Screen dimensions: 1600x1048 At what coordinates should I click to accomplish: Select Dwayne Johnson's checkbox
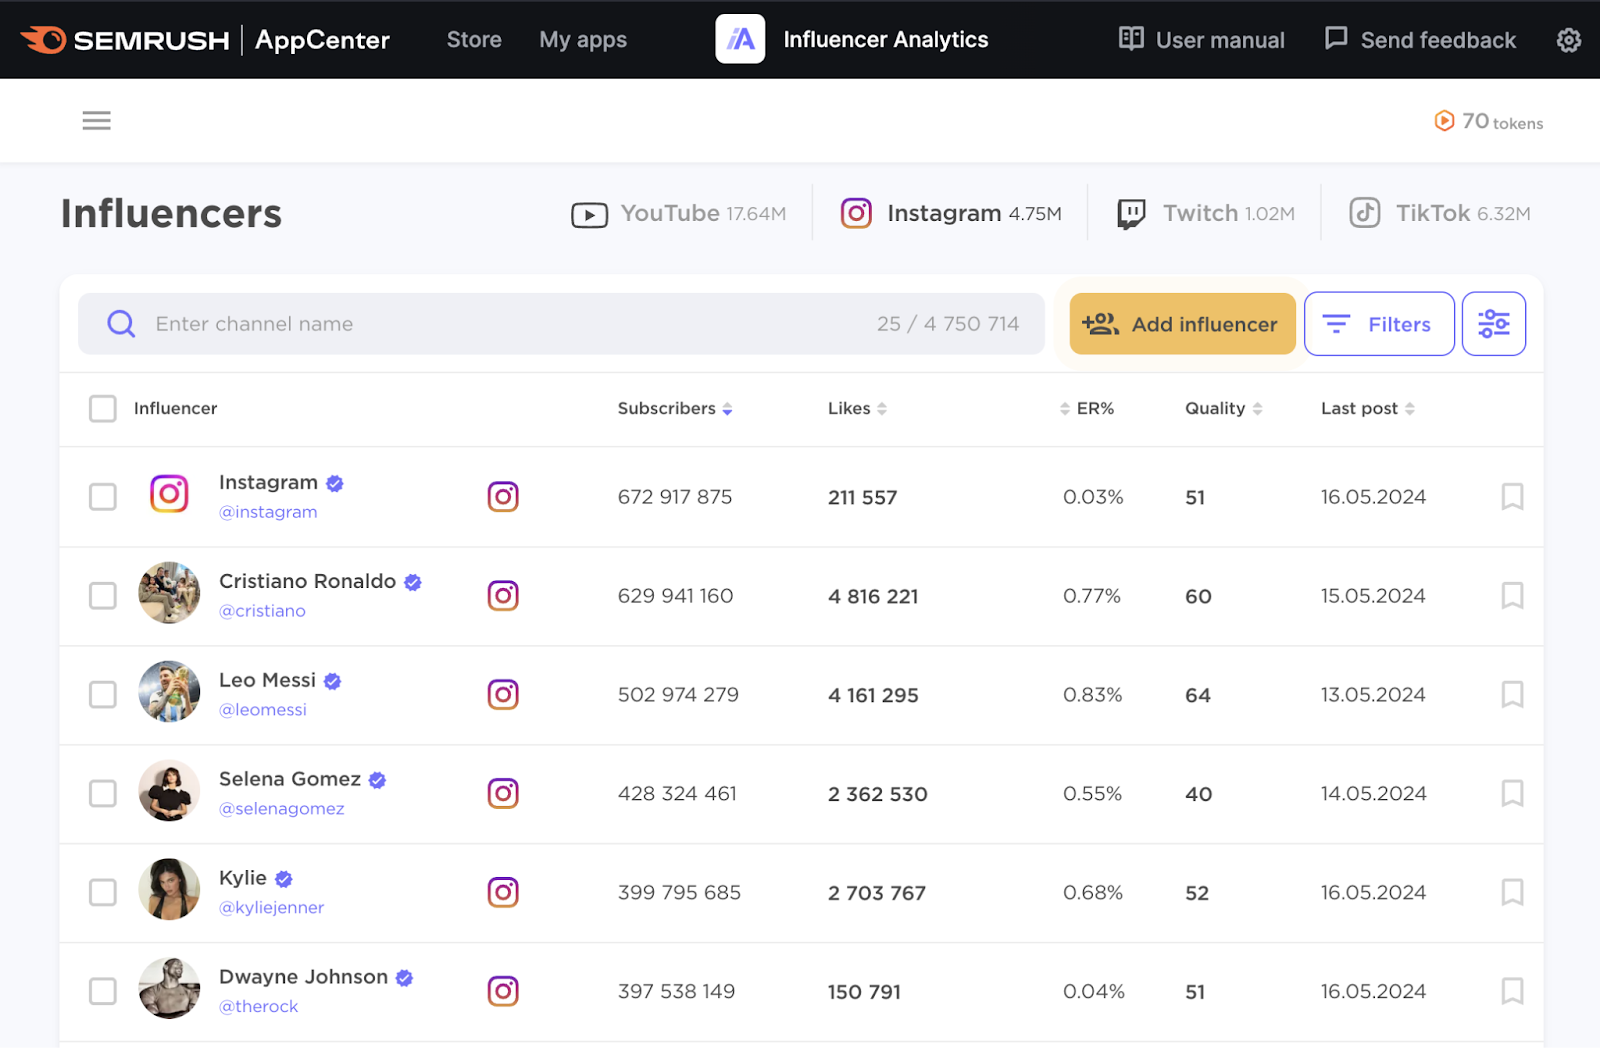[102, 991]
